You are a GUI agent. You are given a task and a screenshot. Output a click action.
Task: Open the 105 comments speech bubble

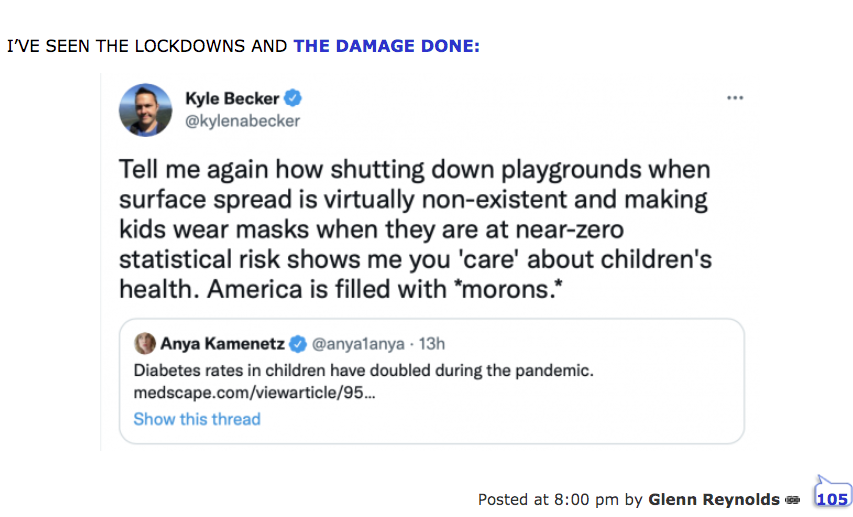[x=831, y=497]
